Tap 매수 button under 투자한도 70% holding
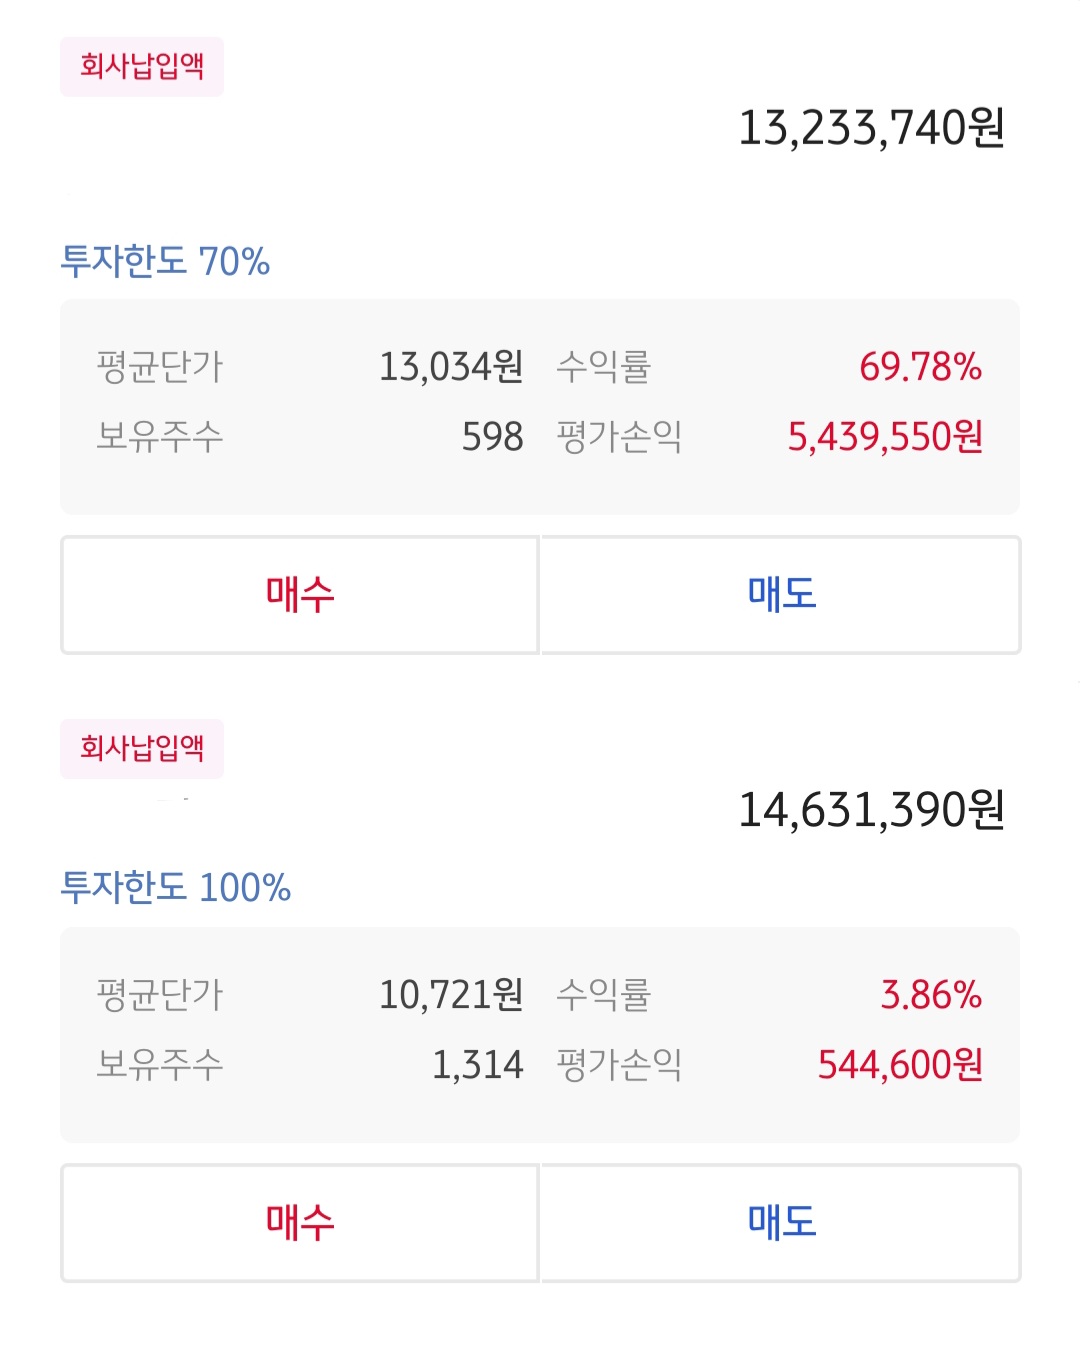The image size is (1080, 1368). 300,595
